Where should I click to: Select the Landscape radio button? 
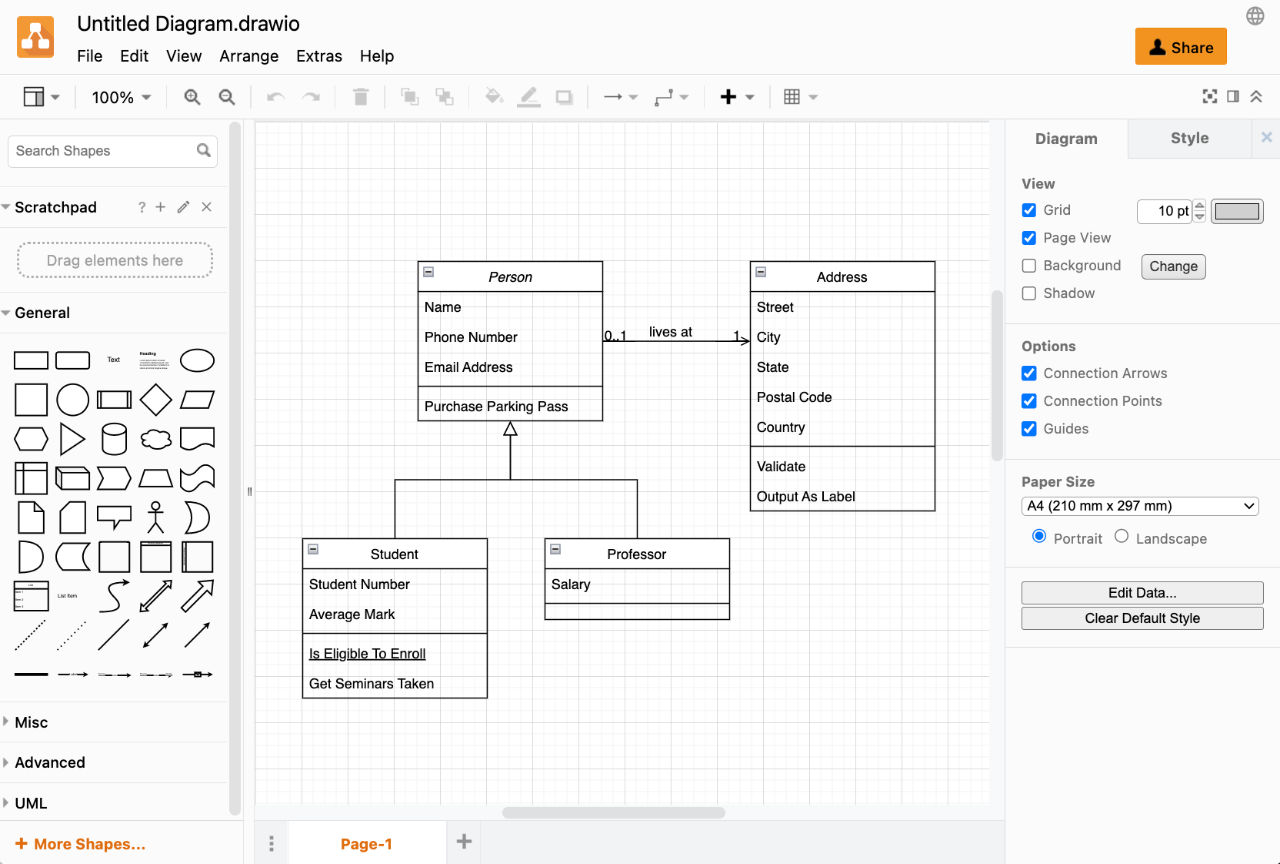(x=1121, y=538)
